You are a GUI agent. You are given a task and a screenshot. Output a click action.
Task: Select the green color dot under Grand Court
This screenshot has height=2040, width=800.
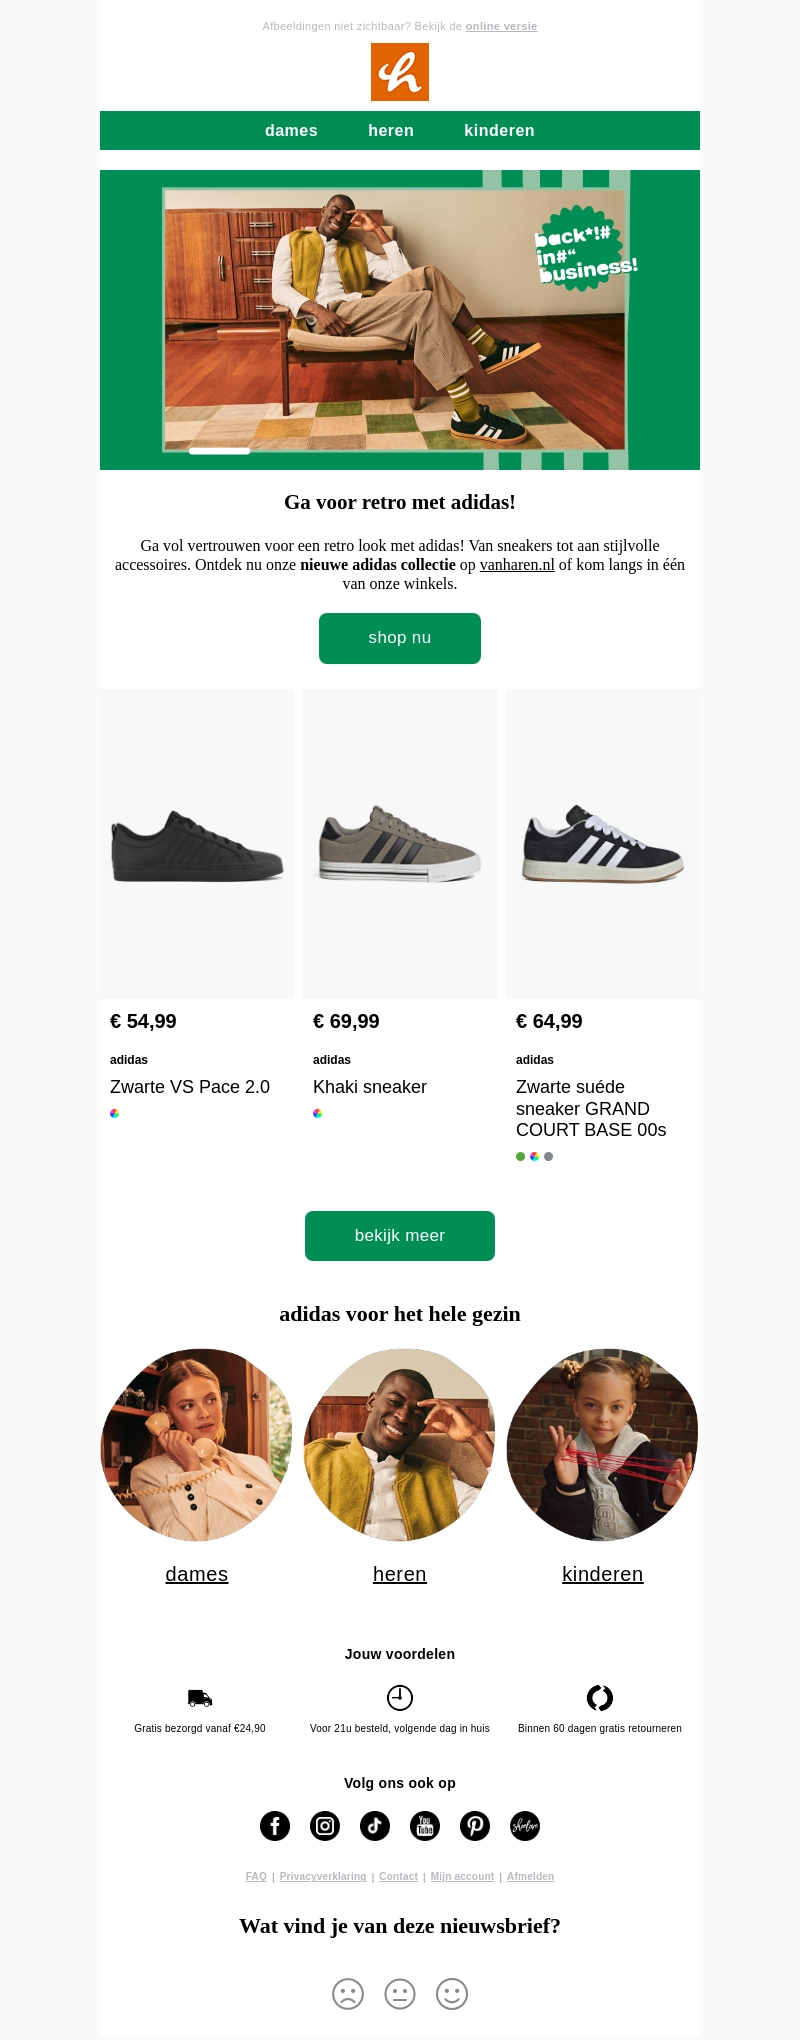pos(520,1157)
